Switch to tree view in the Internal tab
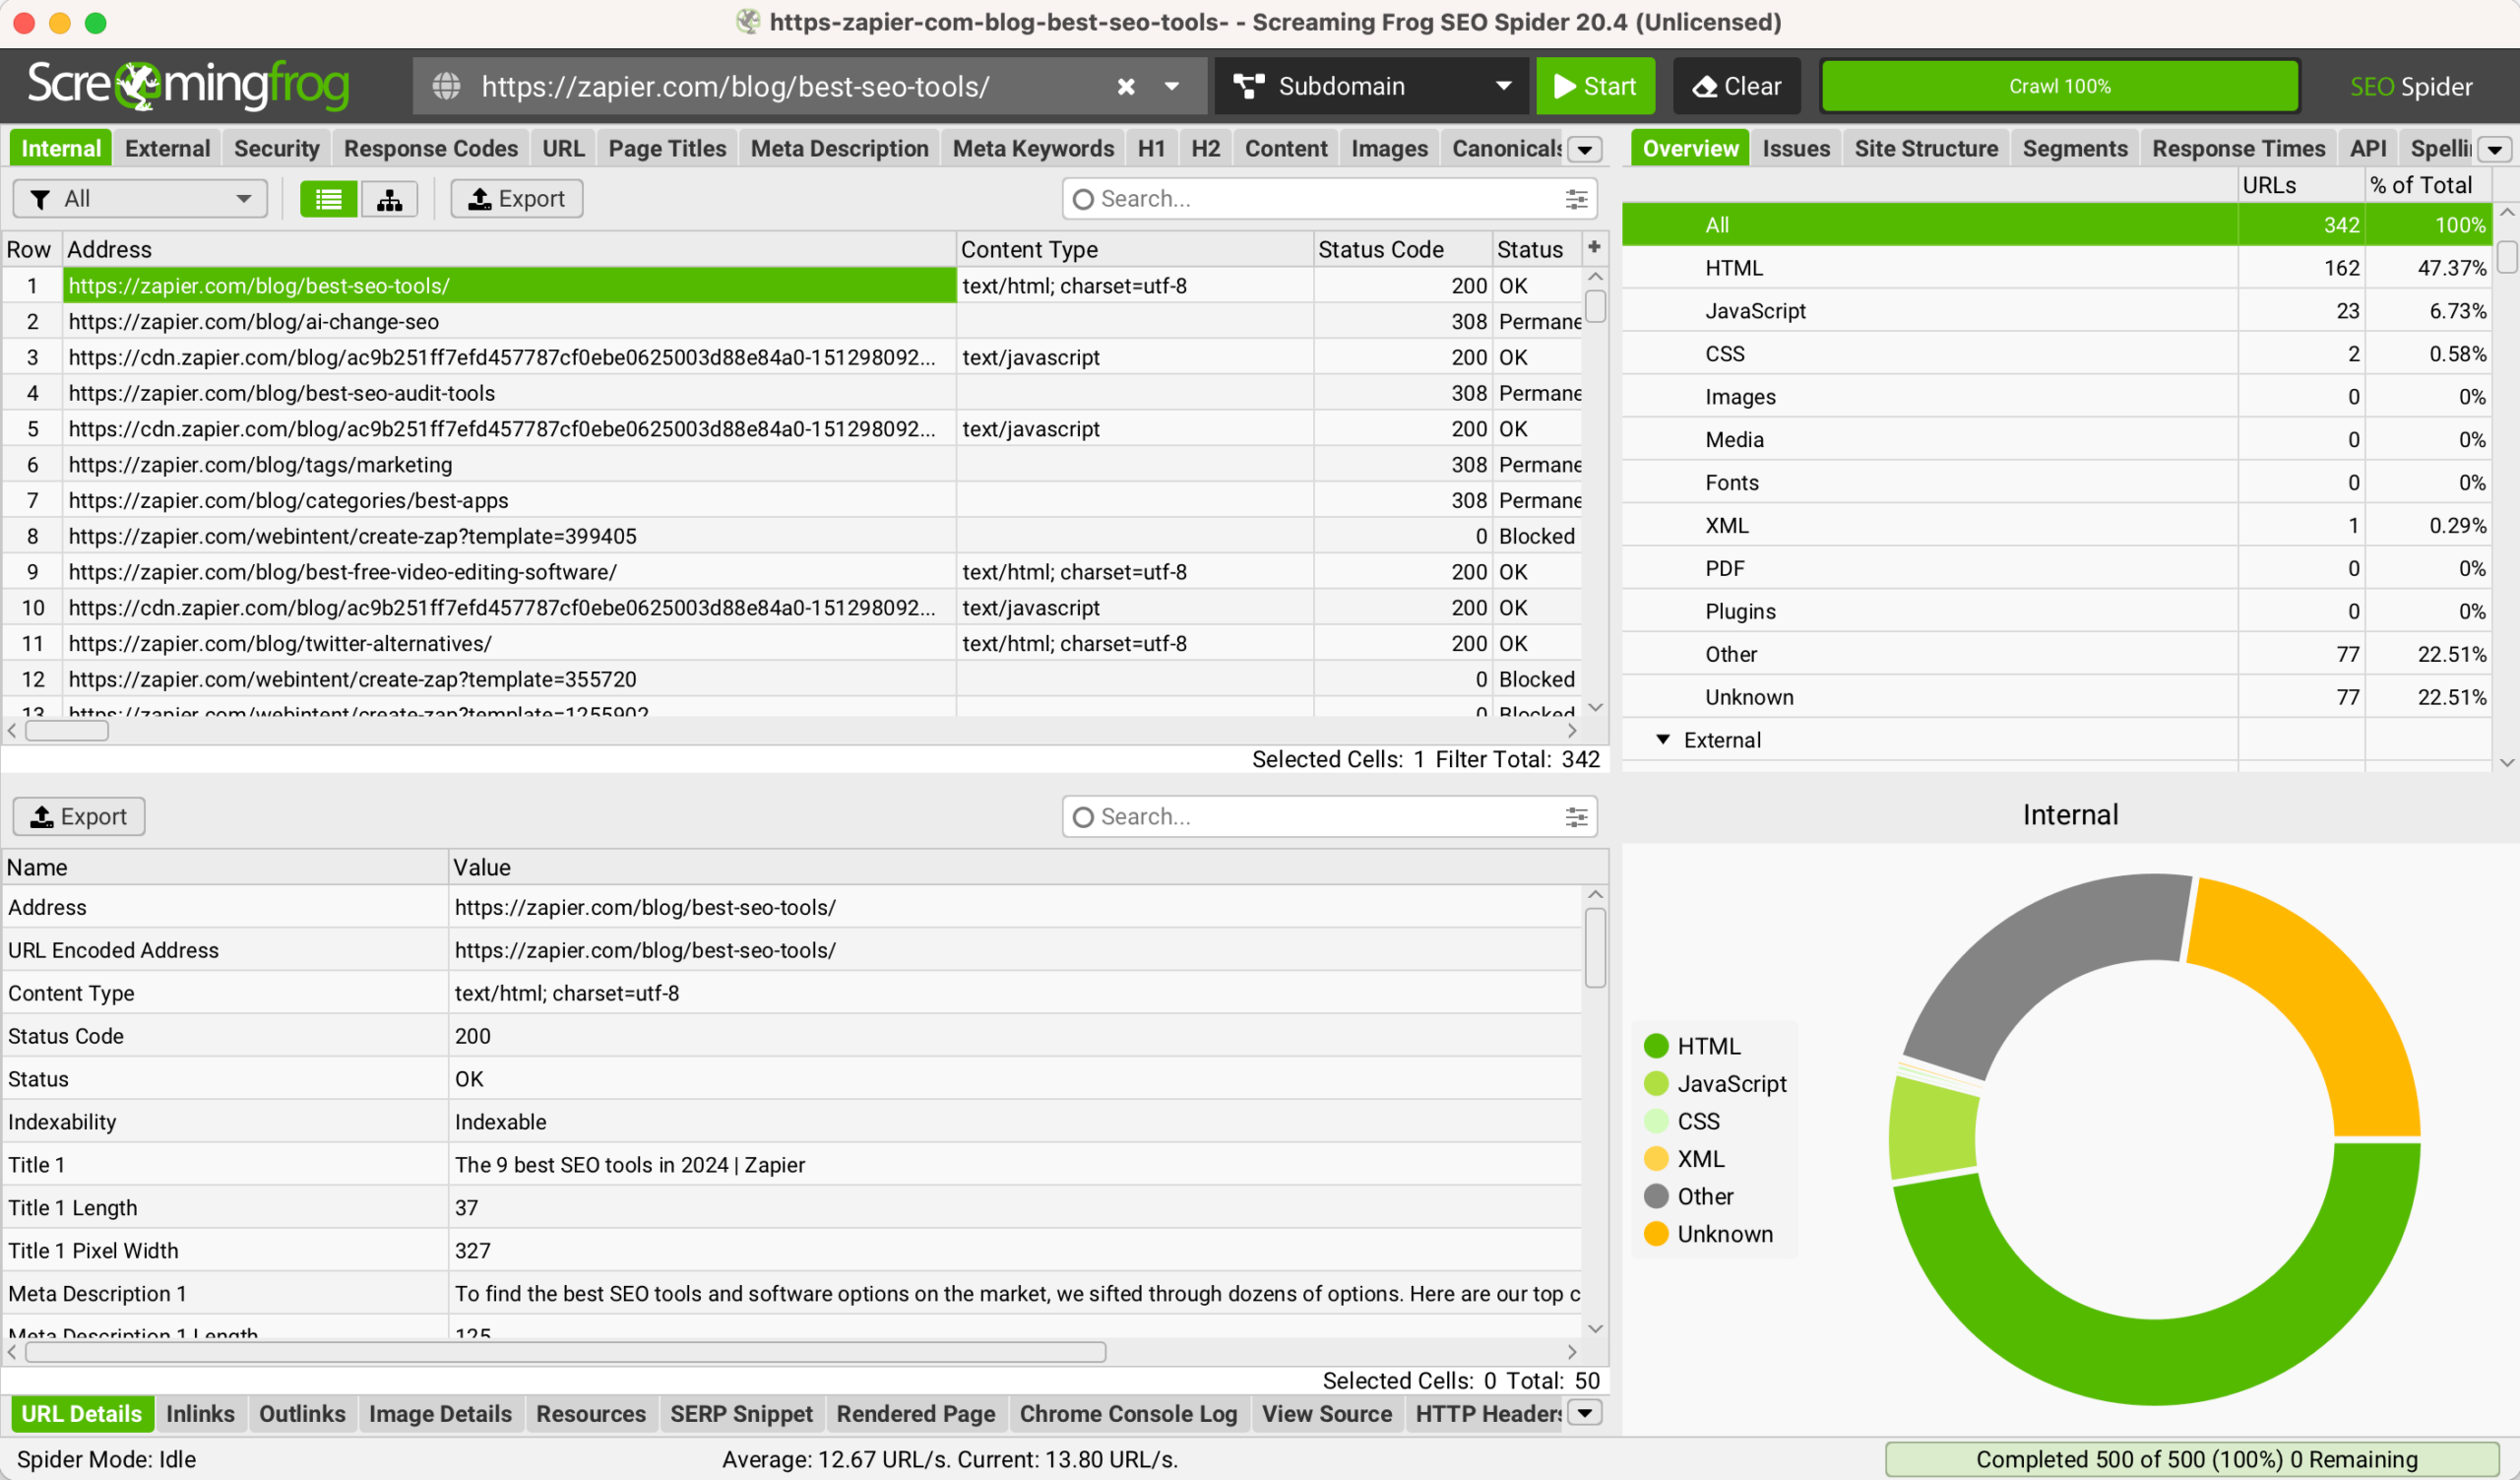 pyautogui.click(x=389, y=198)
